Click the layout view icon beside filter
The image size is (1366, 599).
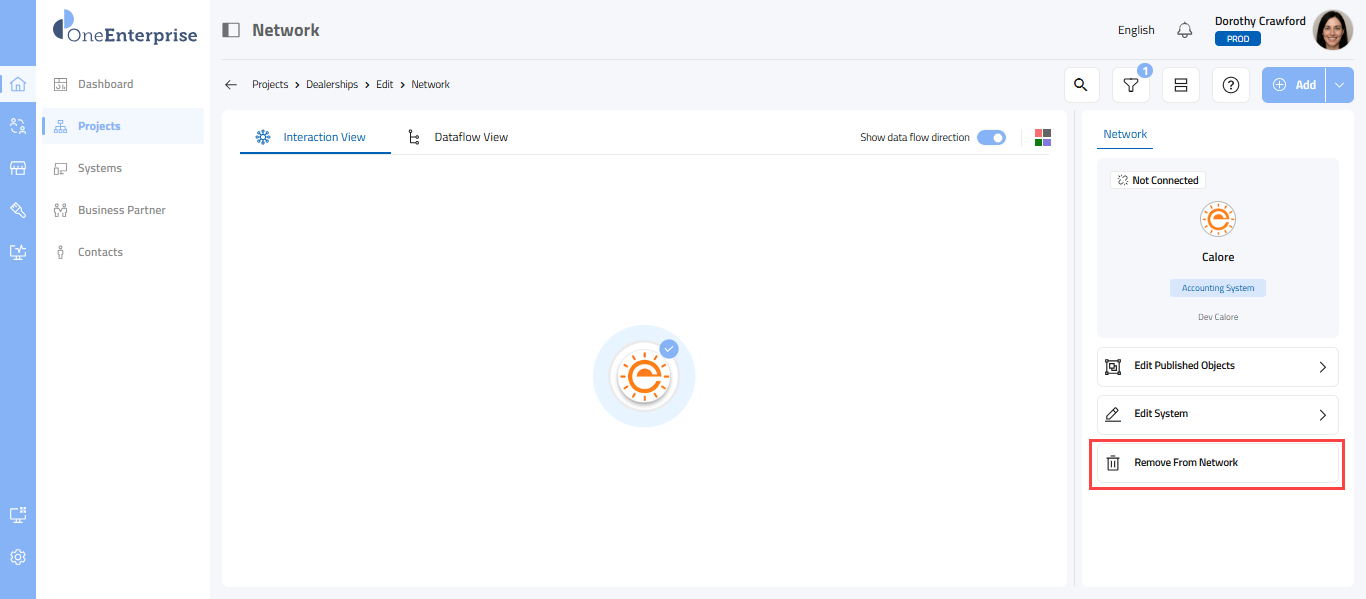tap(1181, 85)
